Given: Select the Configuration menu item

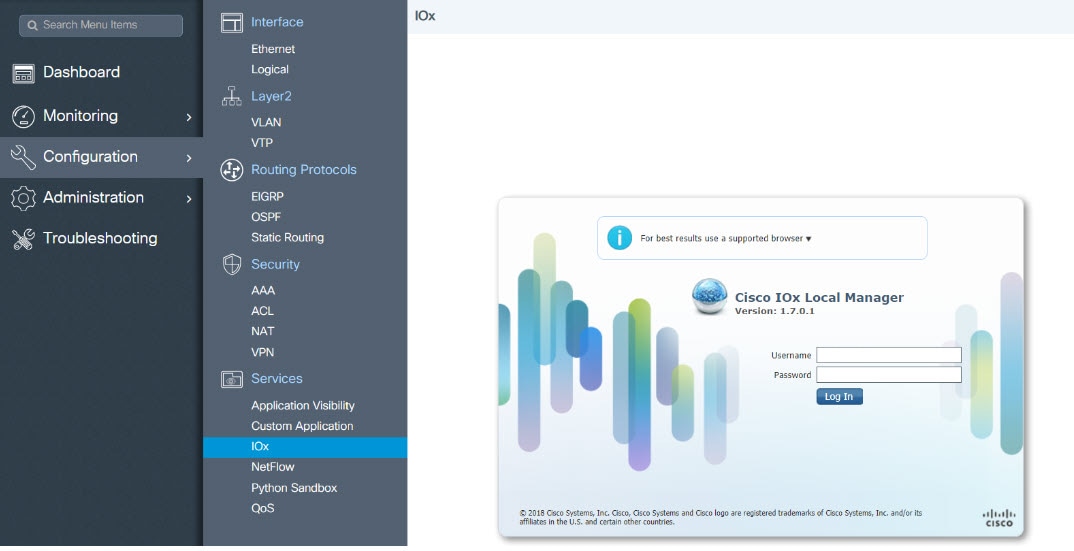Looking at the screenshot, I should pyautogui.click(x=101, y=157).
